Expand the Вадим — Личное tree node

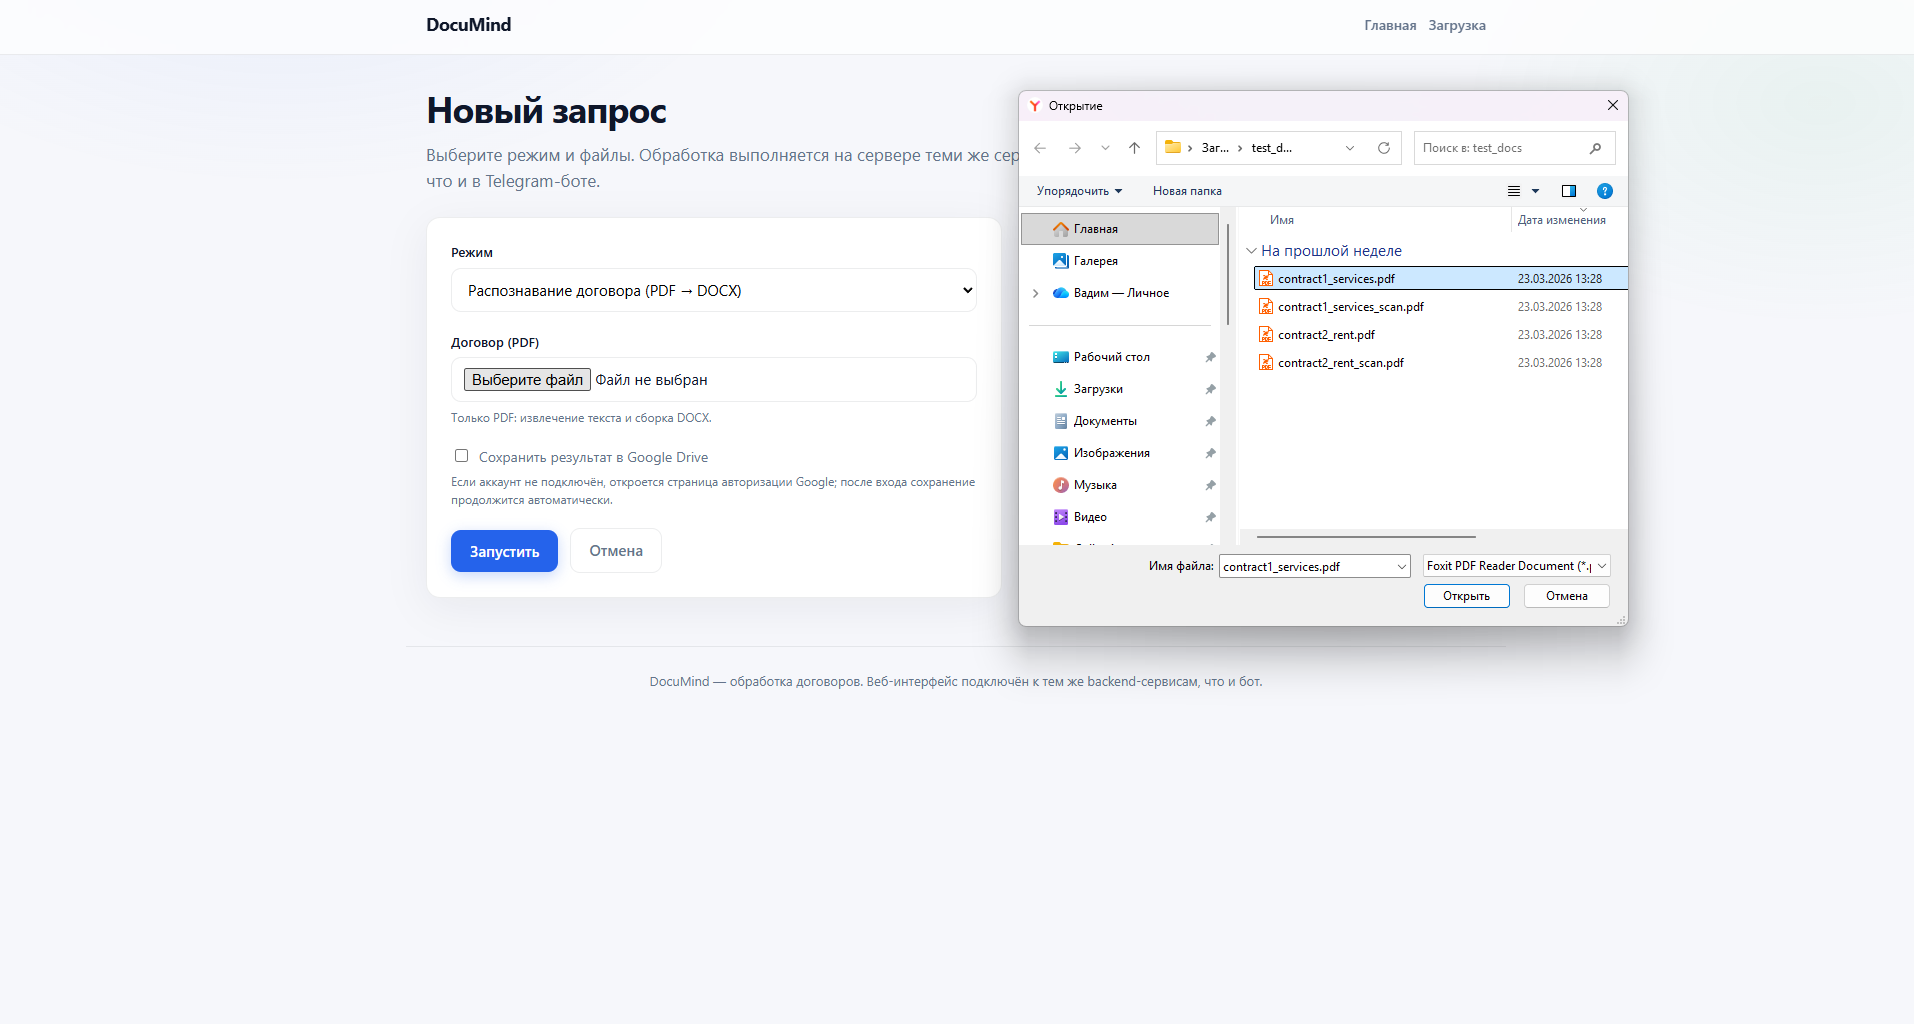point(1036,293)
